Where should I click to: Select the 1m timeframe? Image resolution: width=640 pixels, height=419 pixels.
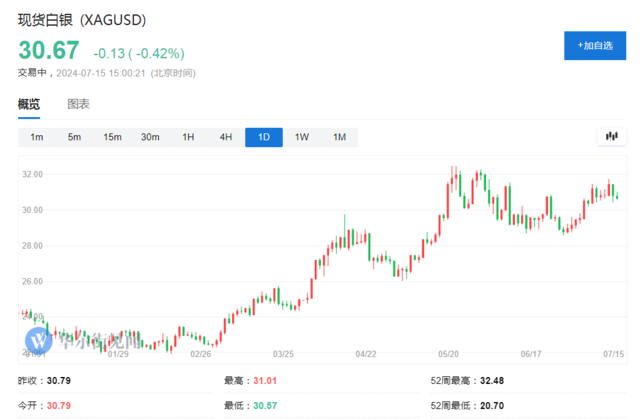[37, 137]
